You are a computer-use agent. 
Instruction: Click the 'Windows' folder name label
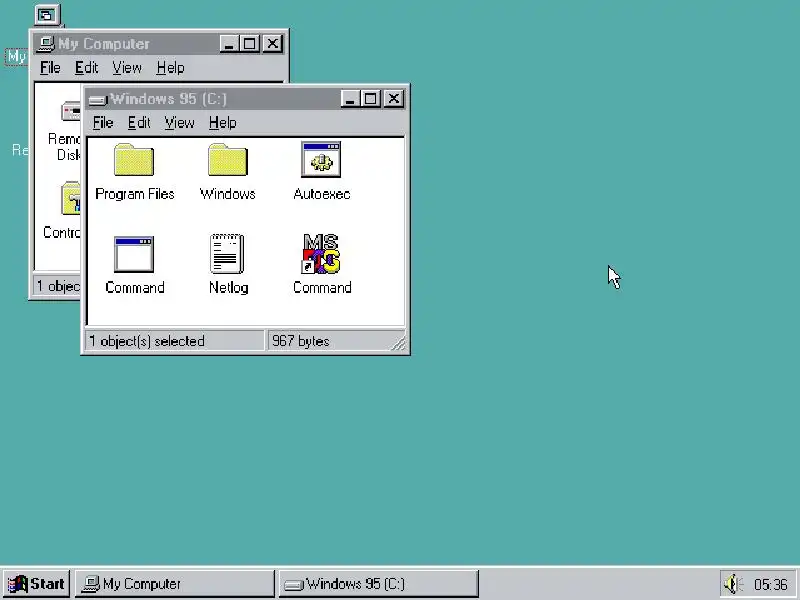[228, 194]
